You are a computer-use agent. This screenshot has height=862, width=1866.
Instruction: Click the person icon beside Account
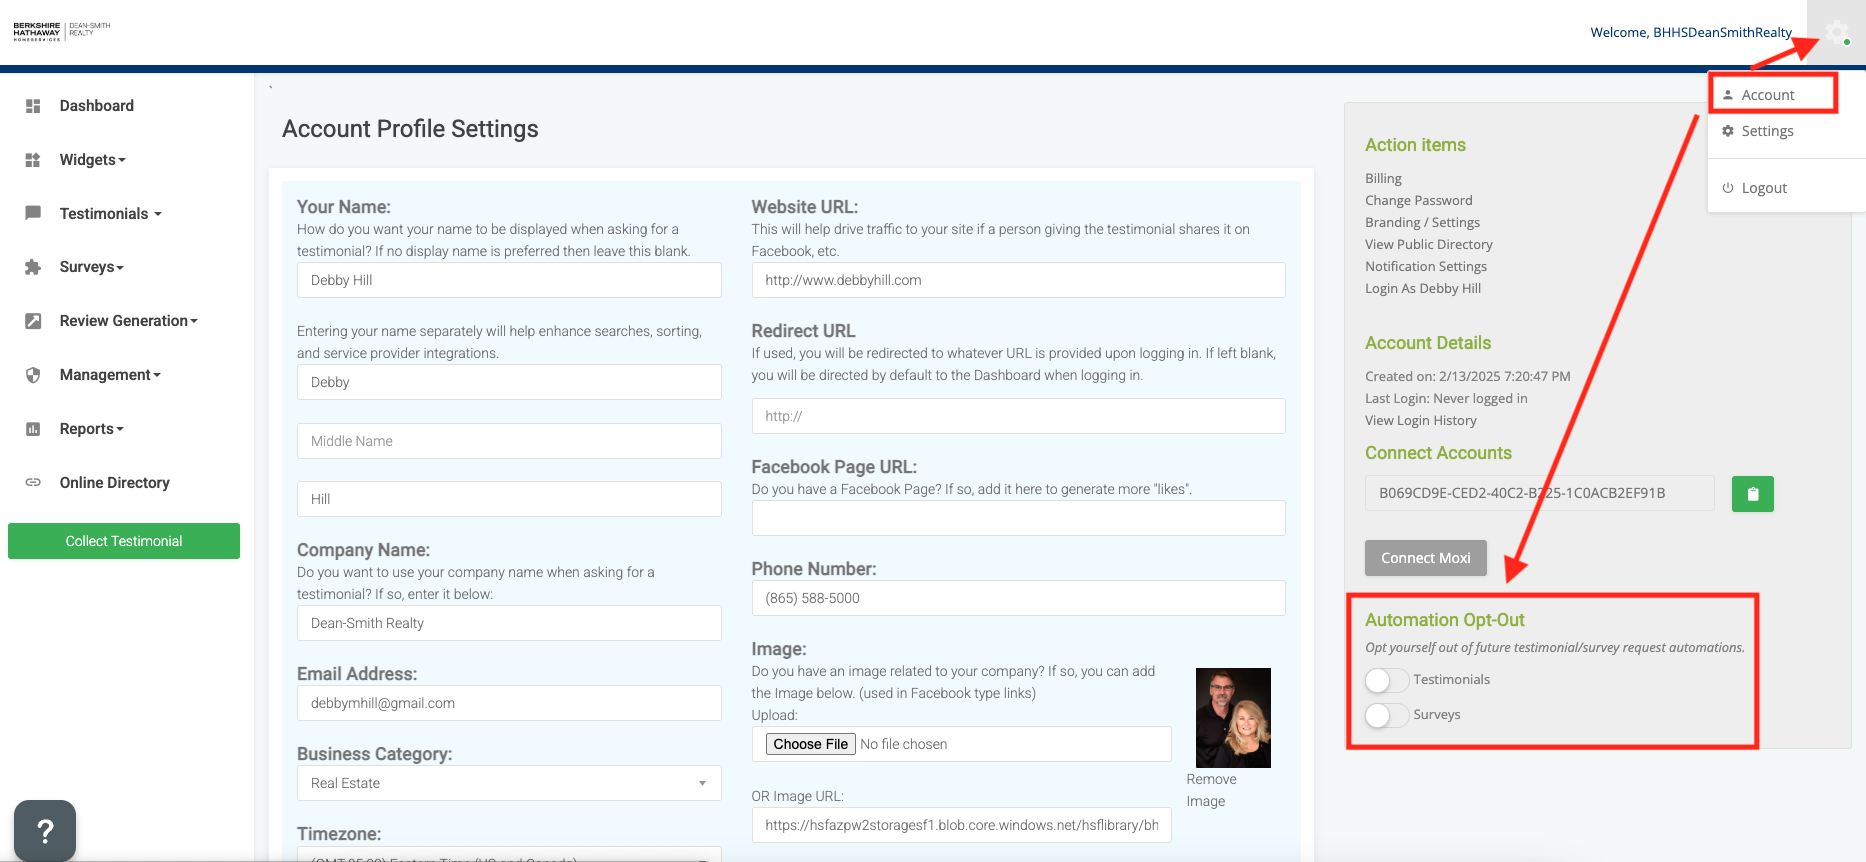1728,95
